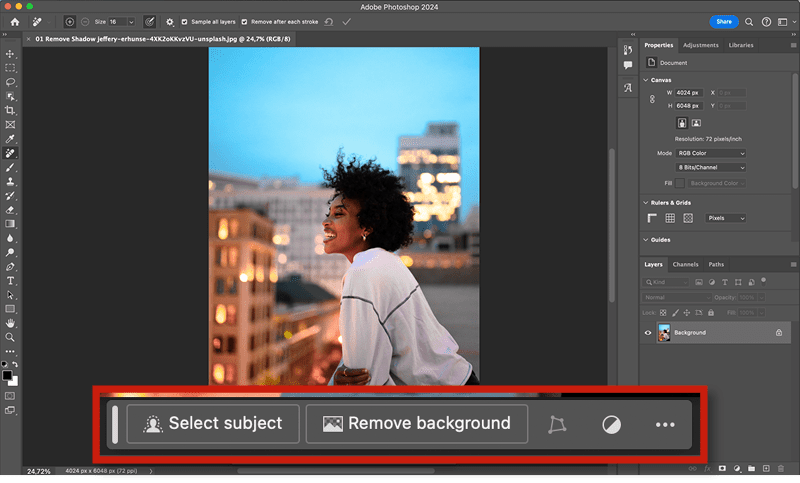
Task: Toggle the rulers icon in Rulers & Grids
Action: 652,218
